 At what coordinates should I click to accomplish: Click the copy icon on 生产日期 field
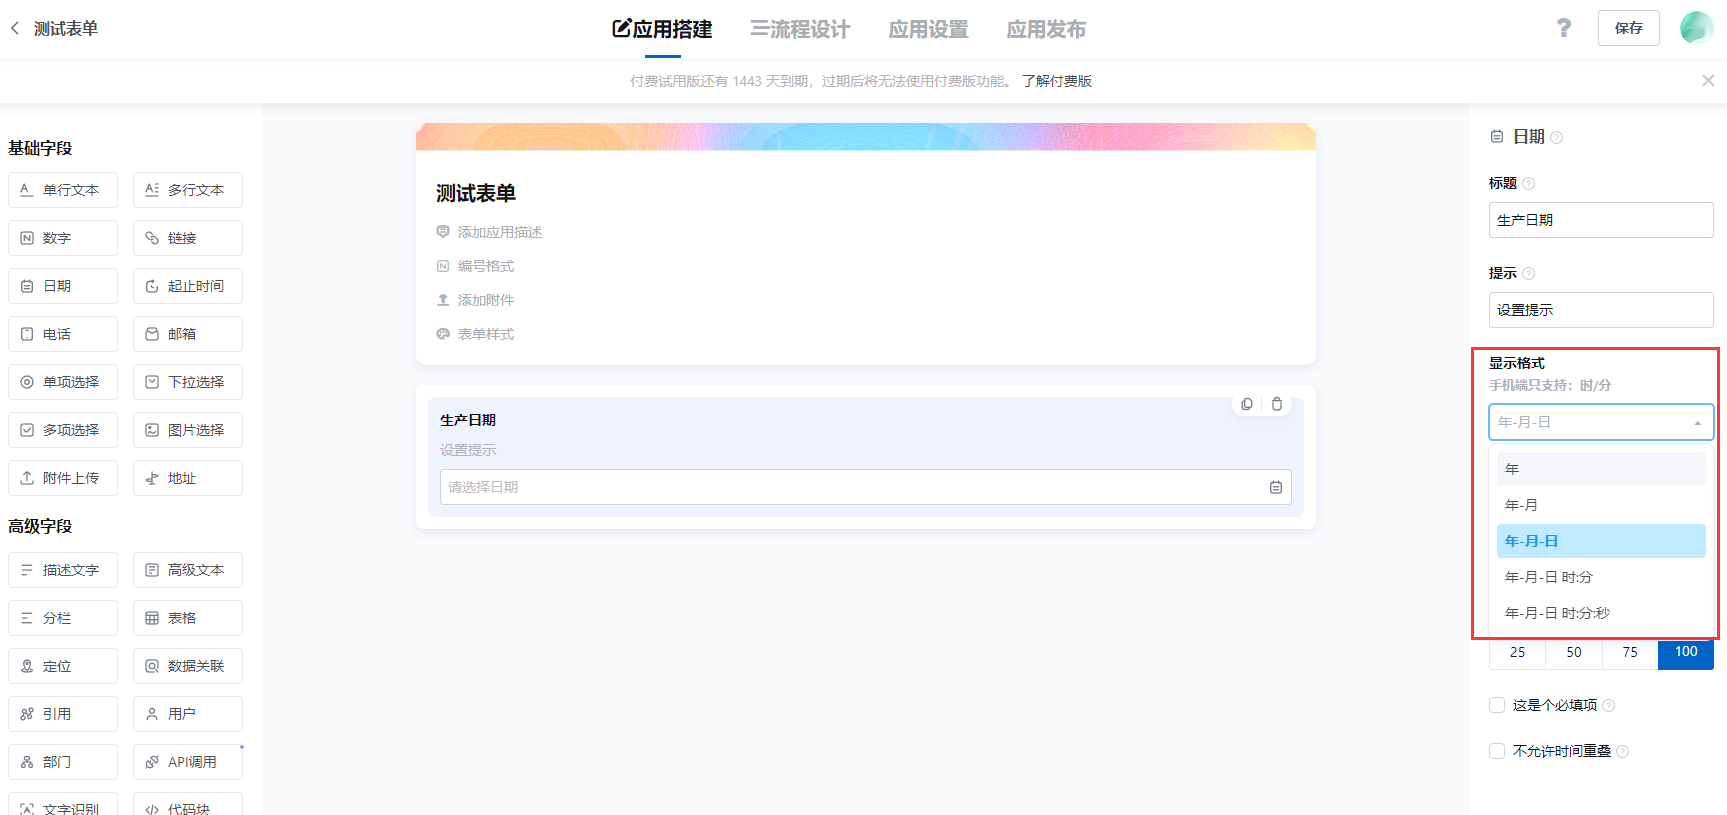coord(1247,404)
